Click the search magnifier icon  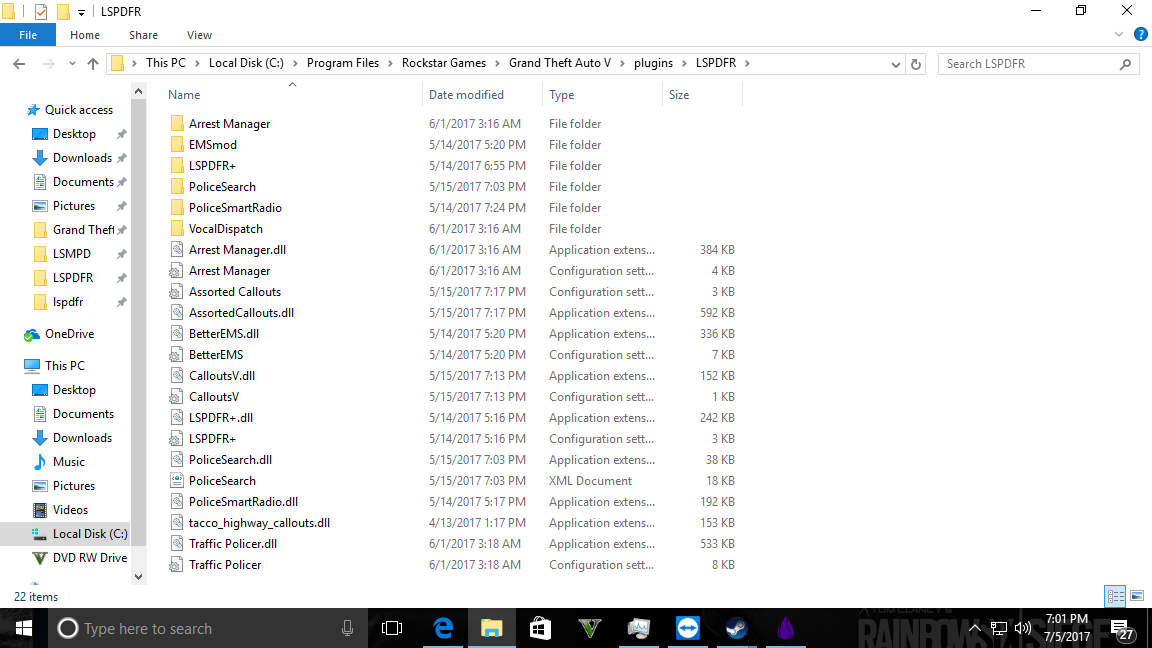pyautogui.click(x=1126, y=64)
